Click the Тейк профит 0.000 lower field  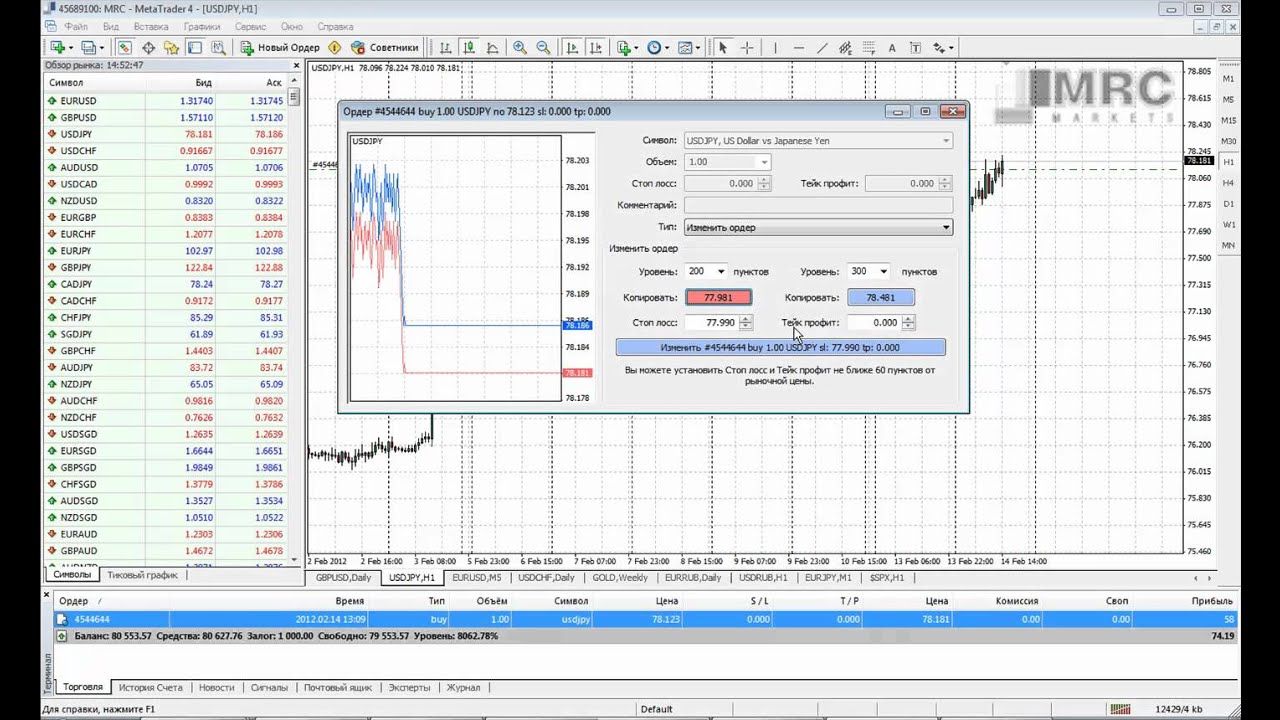(x=873, y=322)
